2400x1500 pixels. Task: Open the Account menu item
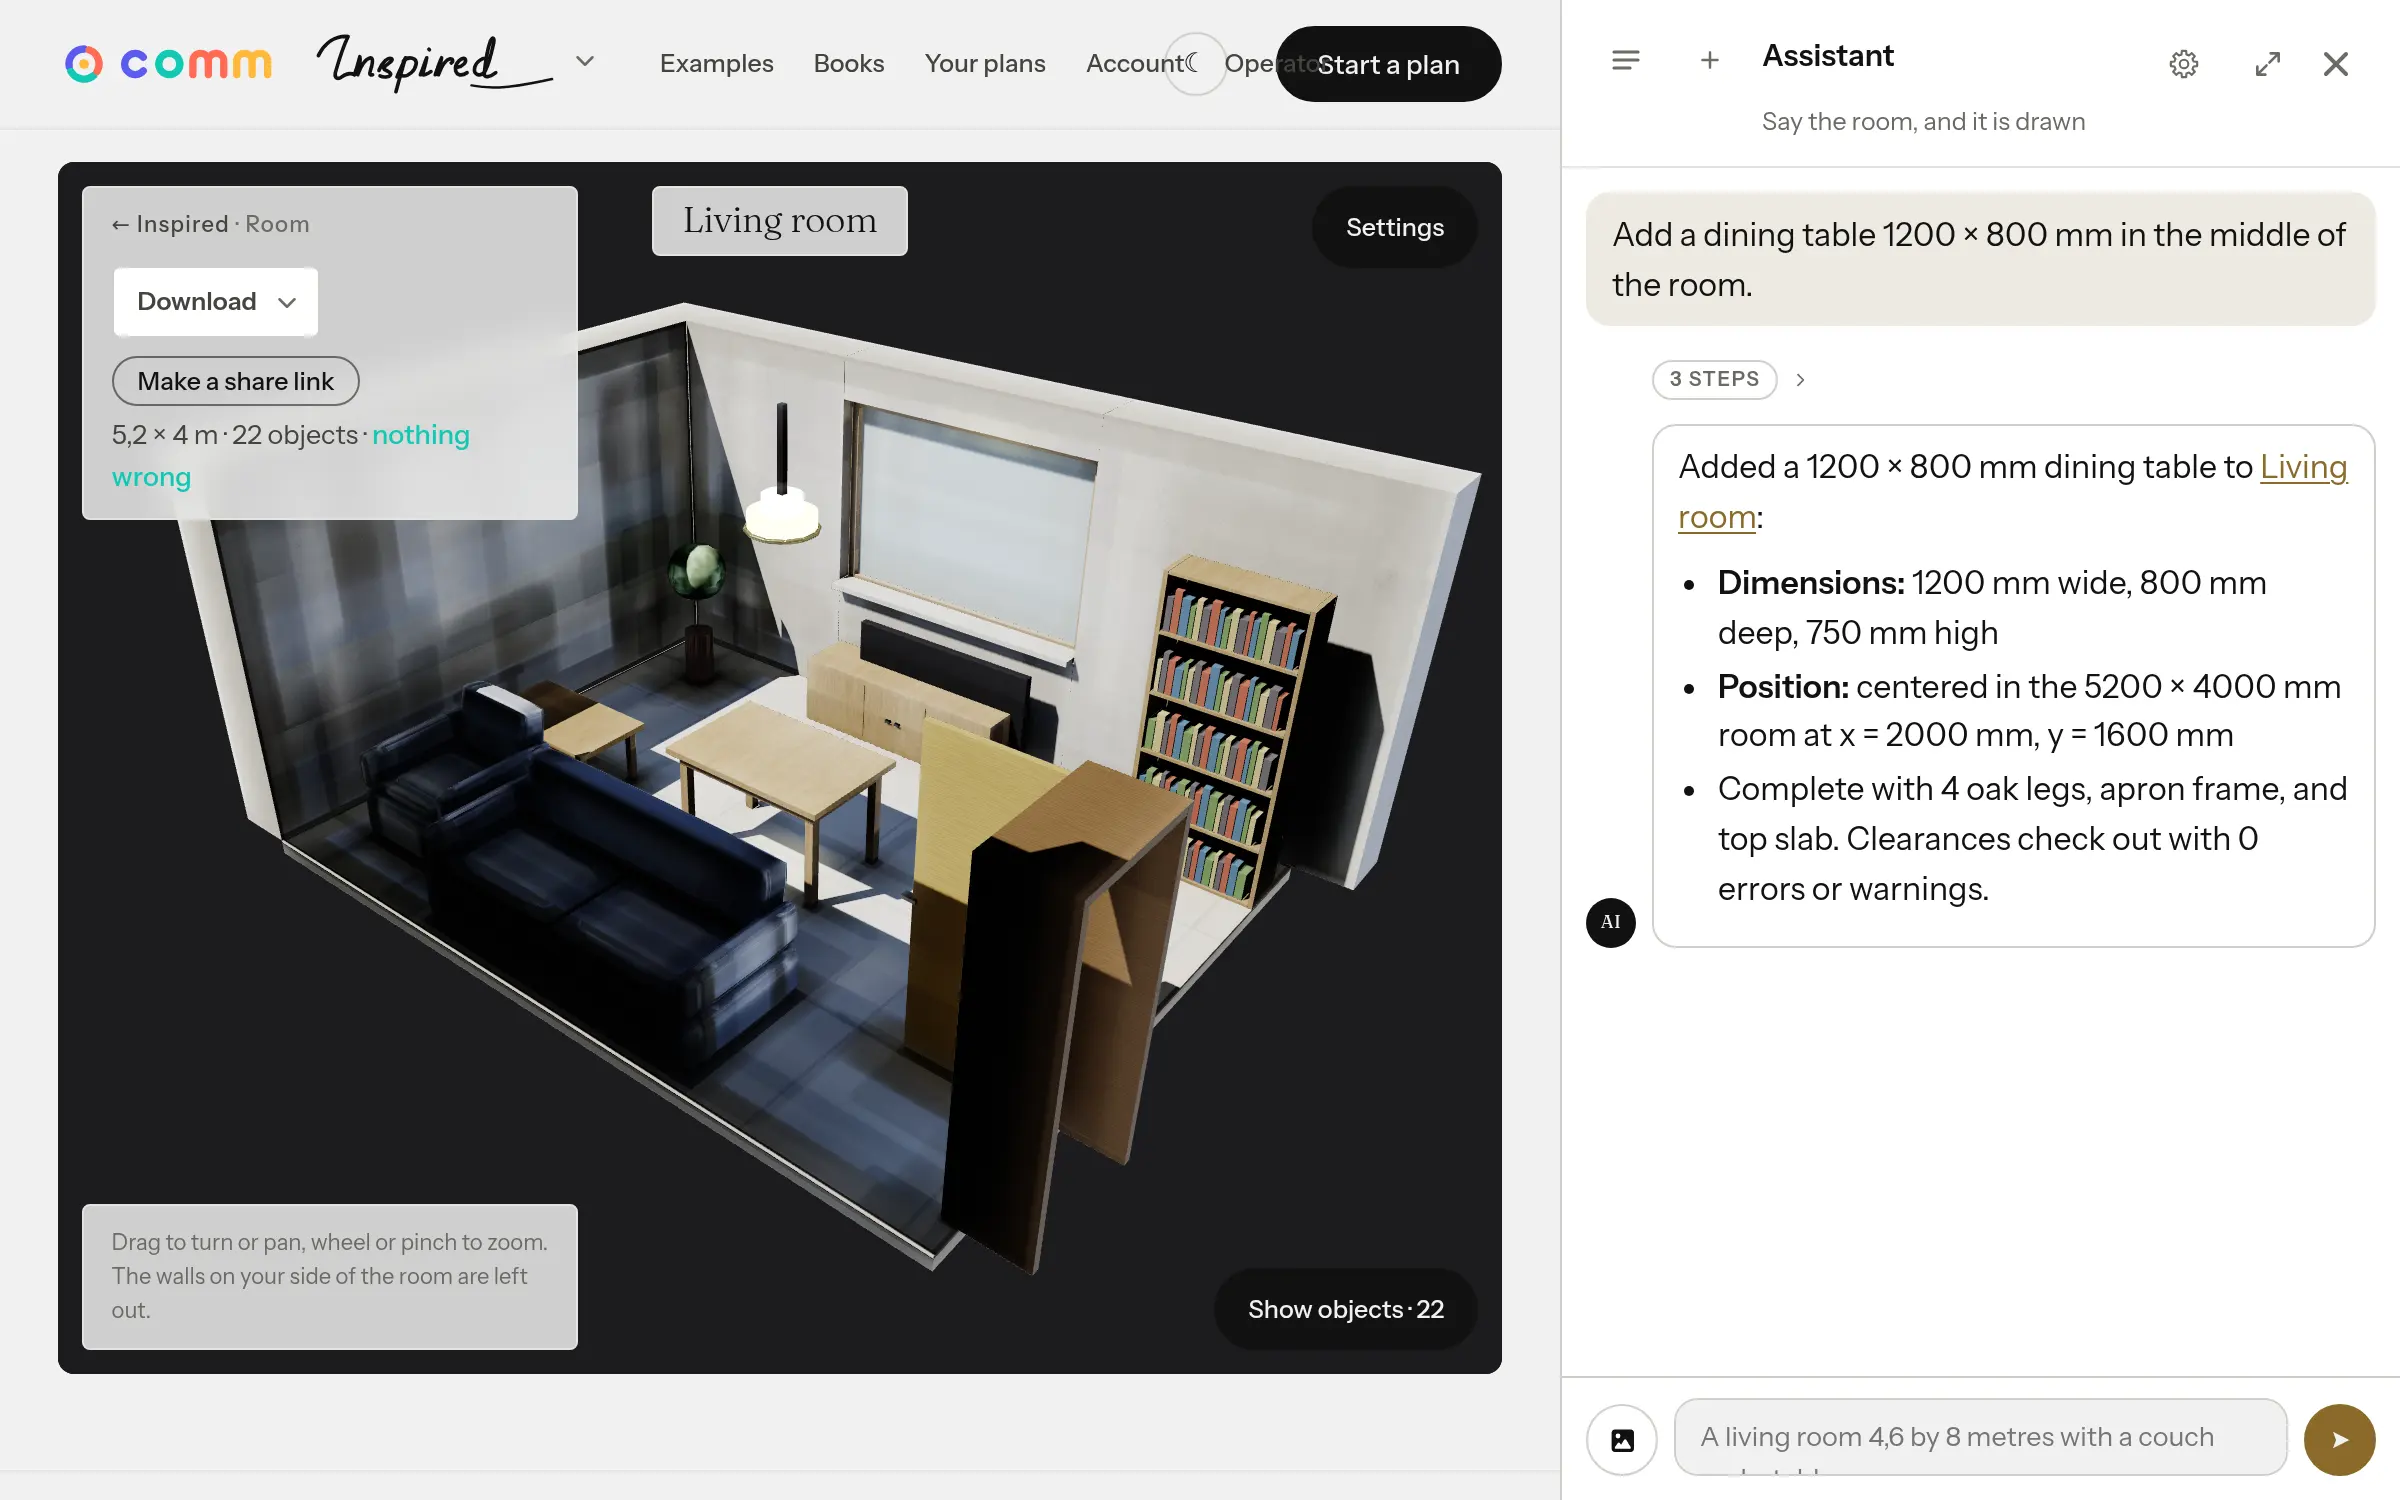click(x=1134, y=64)
